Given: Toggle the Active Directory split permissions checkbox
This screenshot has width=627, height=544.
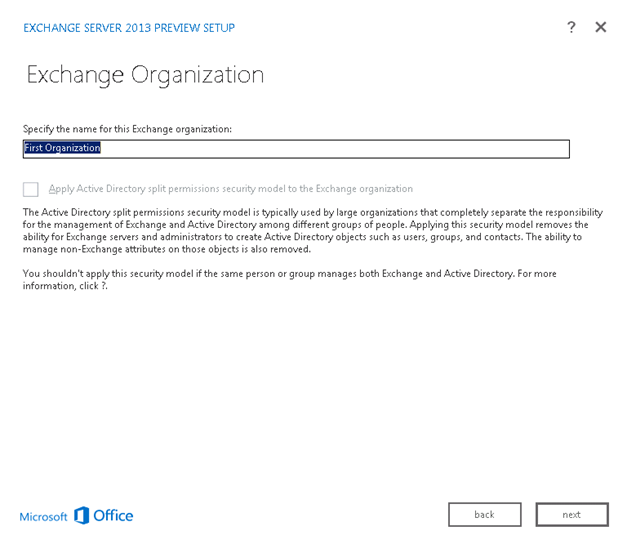Looking at the screenshot, I should pos(31,189).
